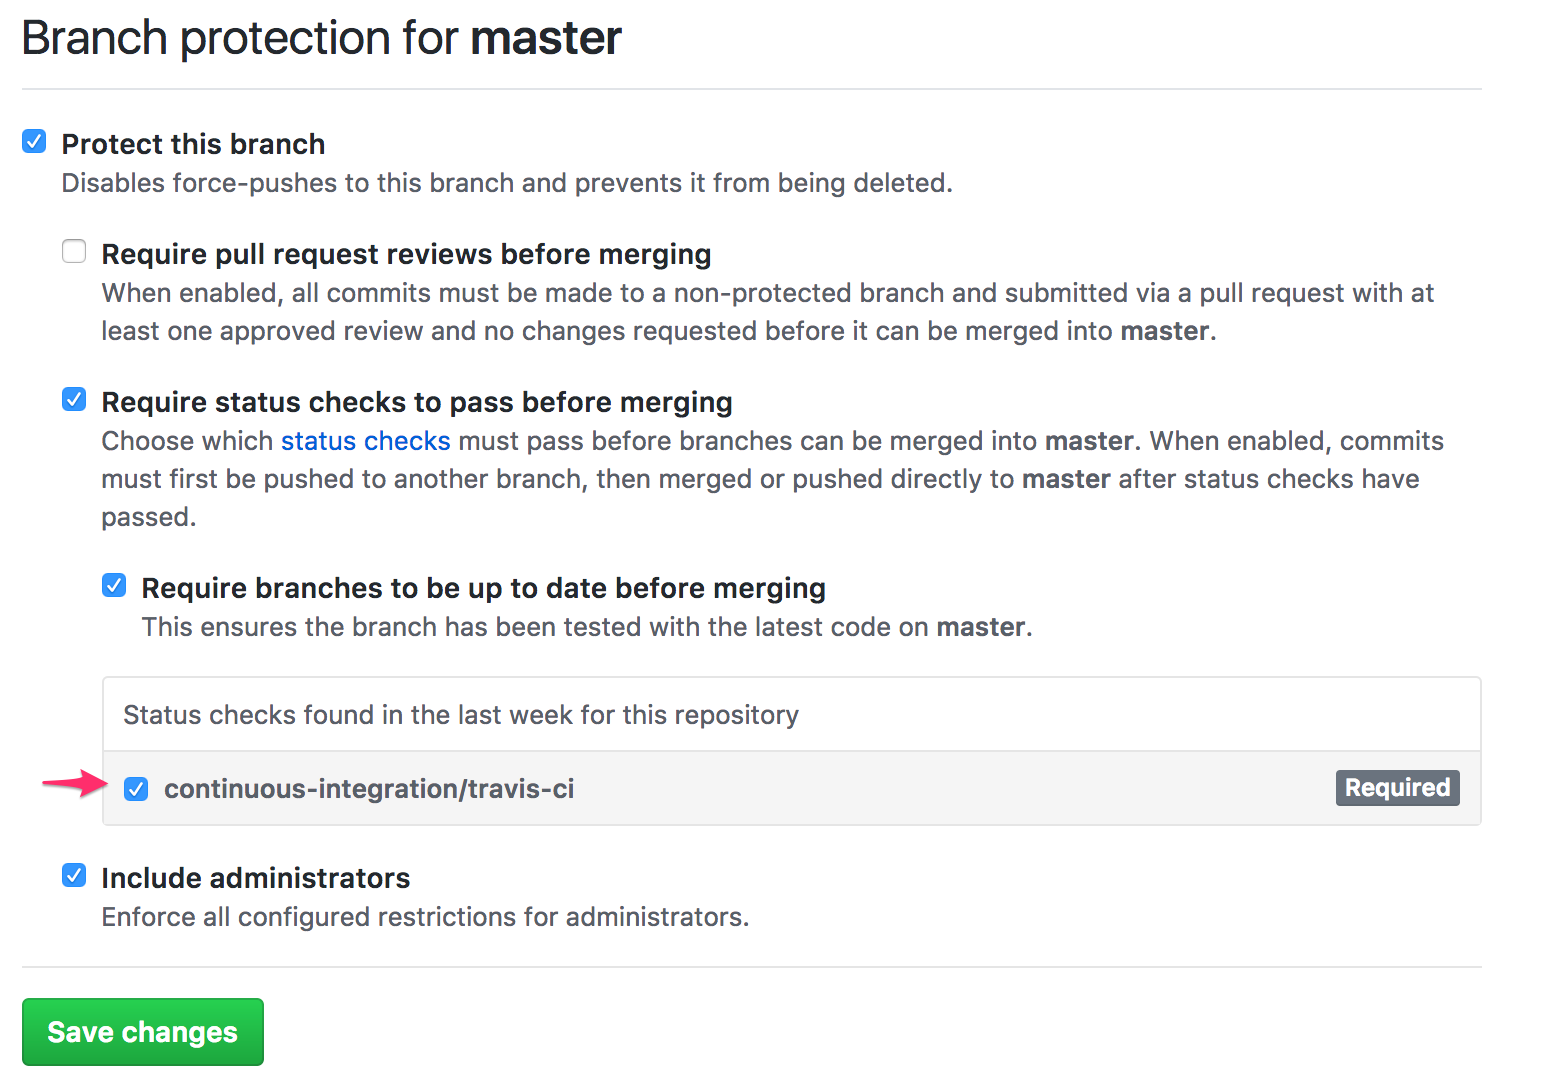Click the Require status checks label text

416,402
